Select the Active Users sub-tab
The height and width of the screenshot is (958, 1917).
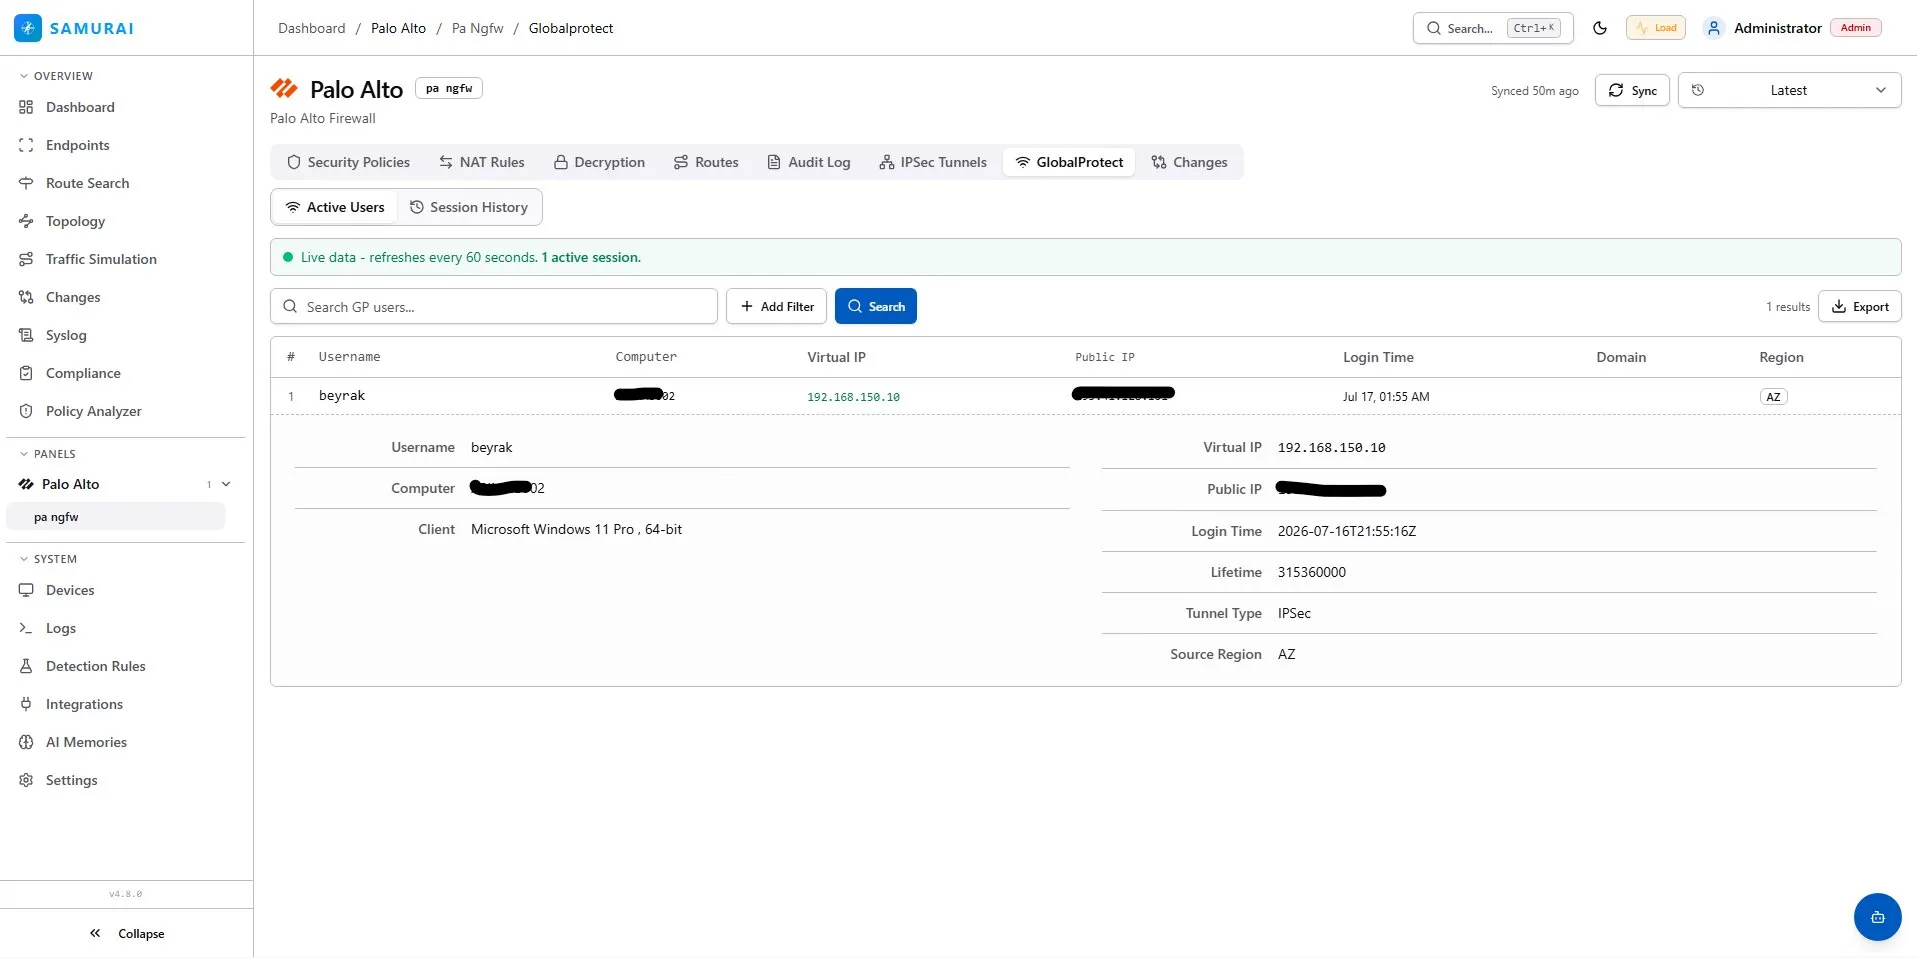click(335, 207)
